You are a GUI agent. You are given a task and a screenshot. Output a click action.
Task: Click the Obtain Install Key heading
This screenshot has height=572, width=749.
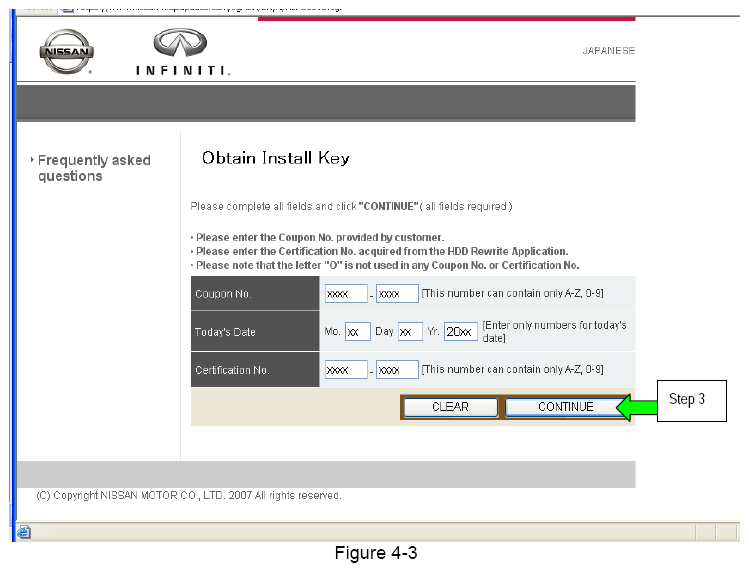pos(275,158)
